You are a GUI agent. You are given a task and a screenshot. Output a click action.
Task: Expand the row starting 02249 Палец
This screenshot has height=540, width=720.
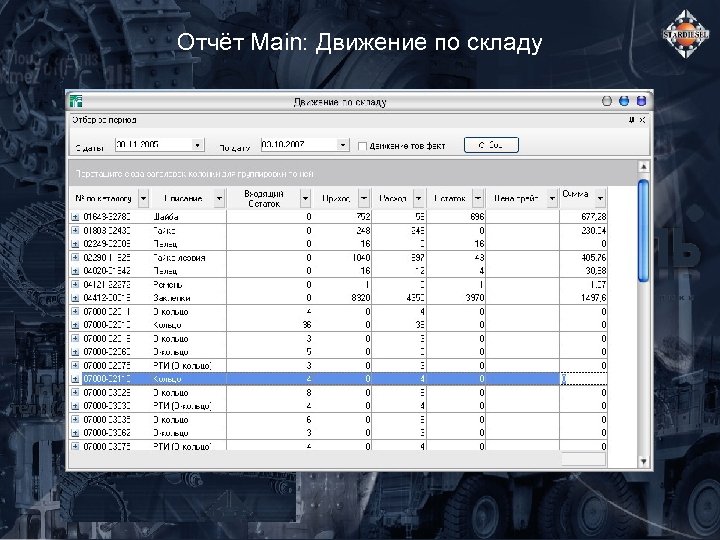point(75,243)
